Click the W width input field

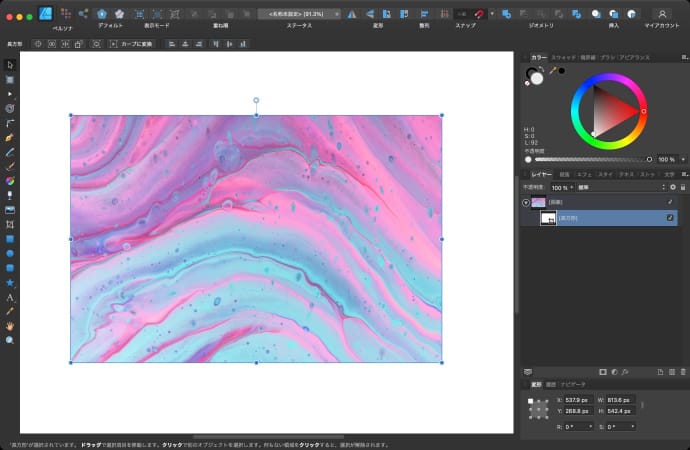click(x=618, y=400)
